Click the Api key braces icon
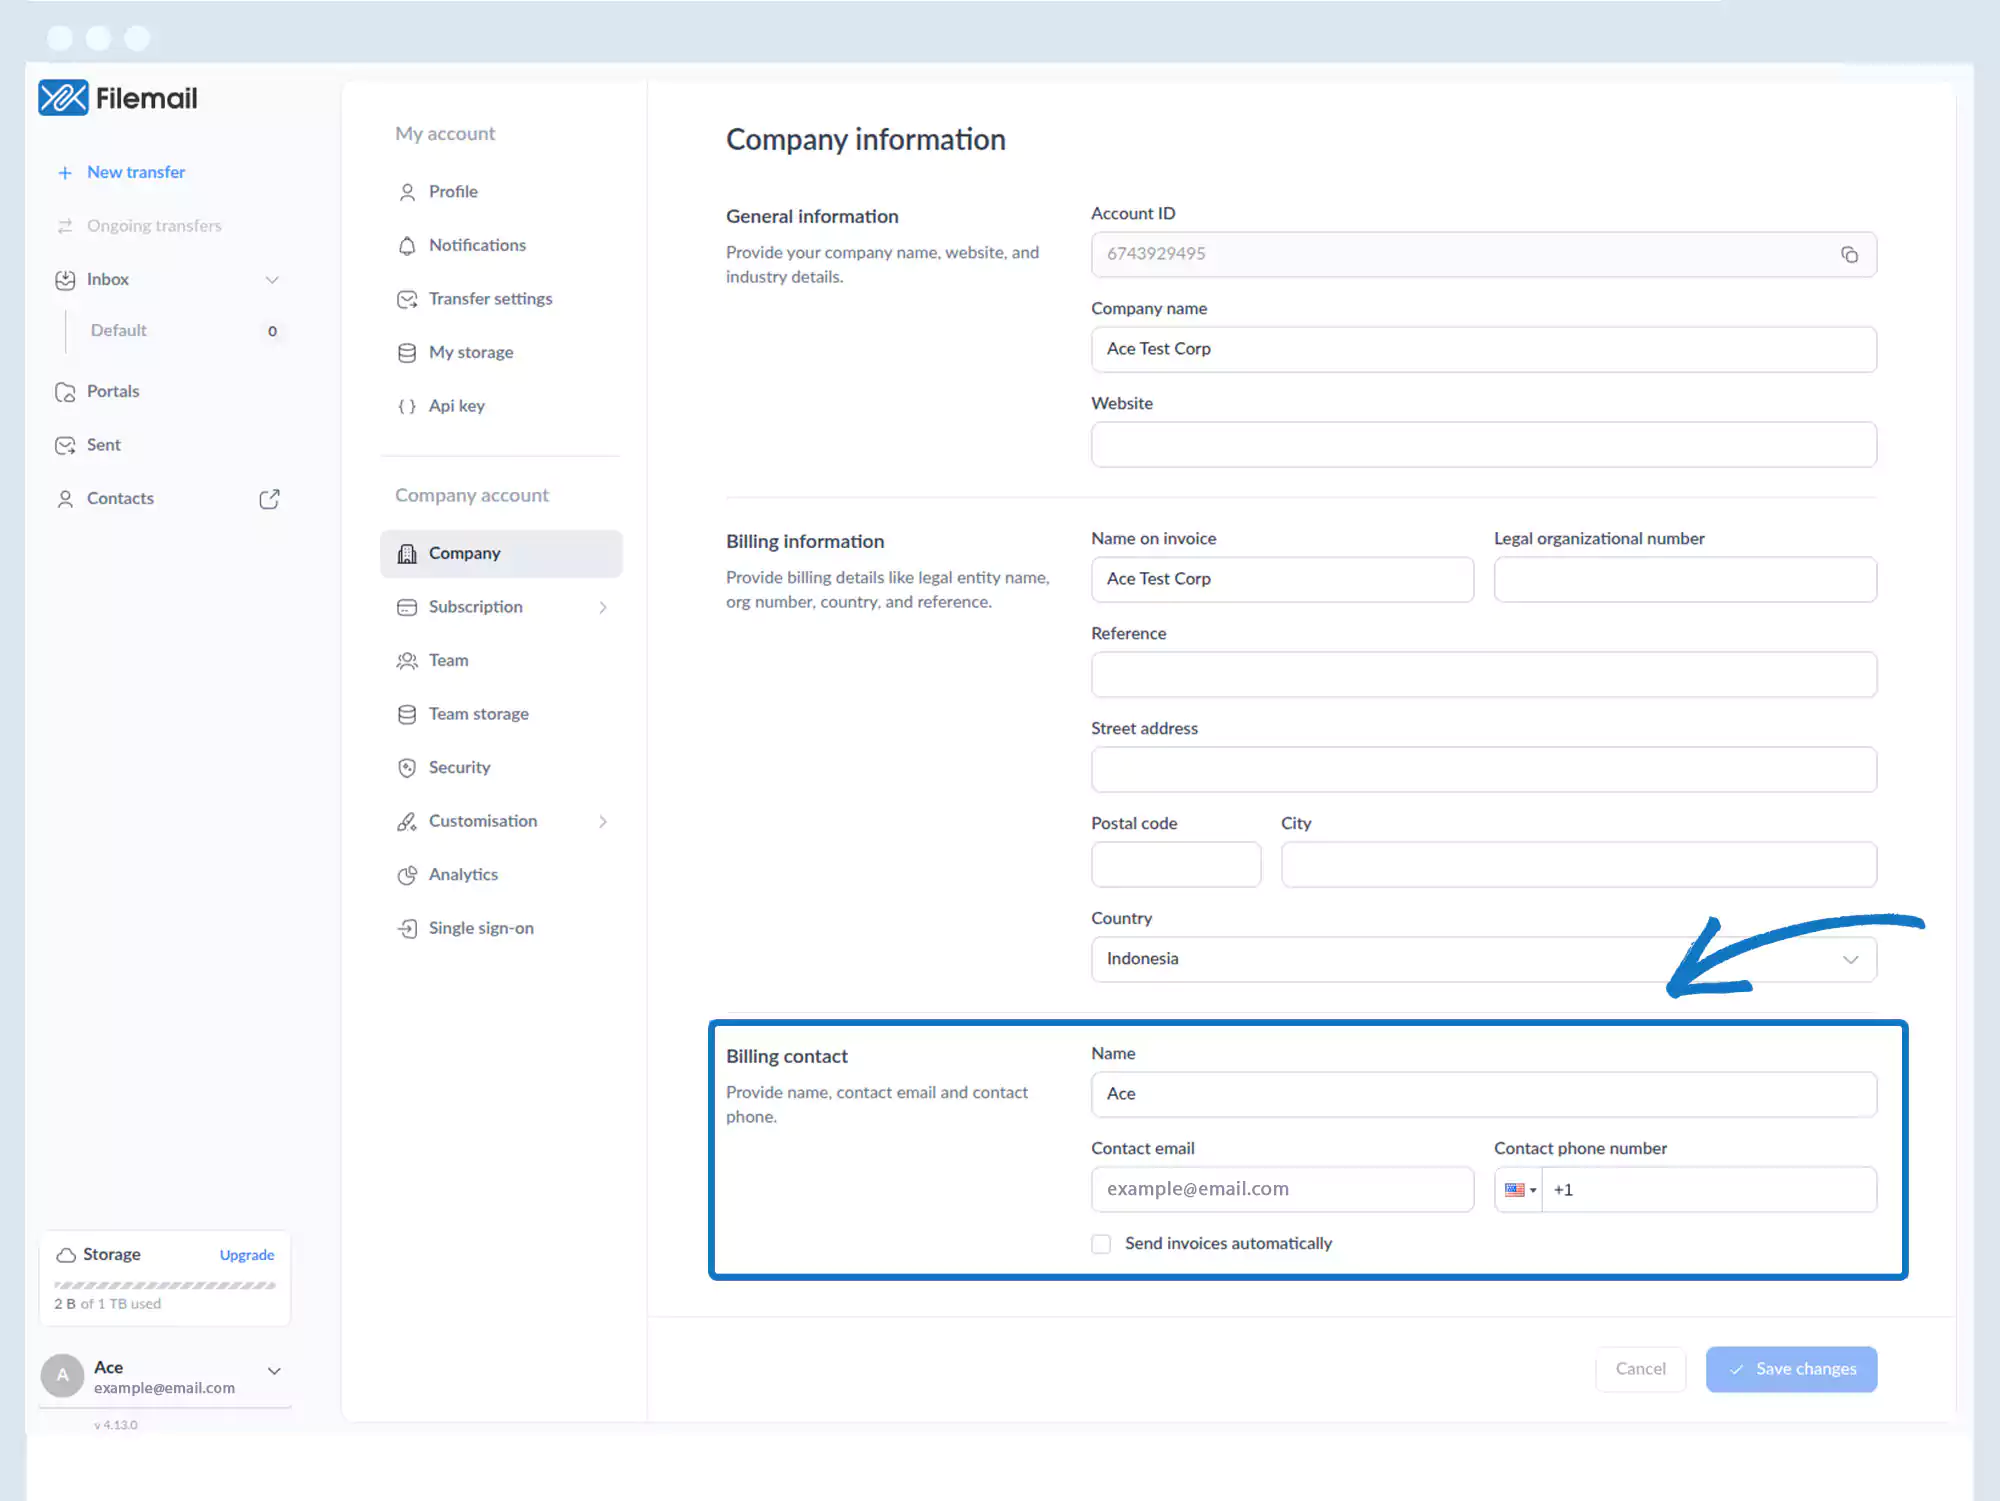Screen dimensions: 2000x1501 pos(407,406)
